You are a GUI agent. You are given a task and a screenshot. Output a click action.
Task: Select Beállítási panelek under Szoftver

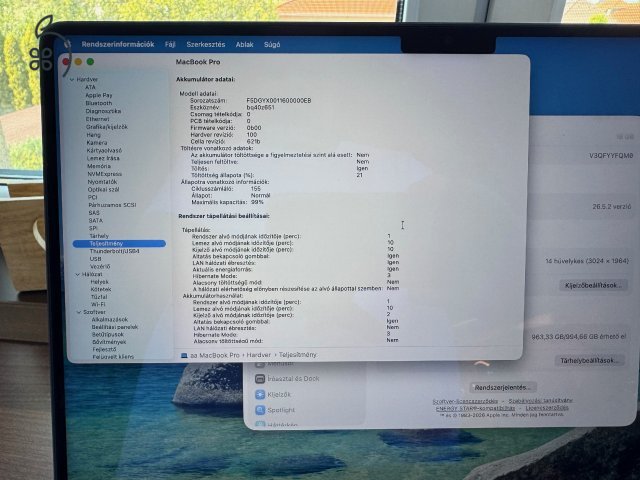115,327
